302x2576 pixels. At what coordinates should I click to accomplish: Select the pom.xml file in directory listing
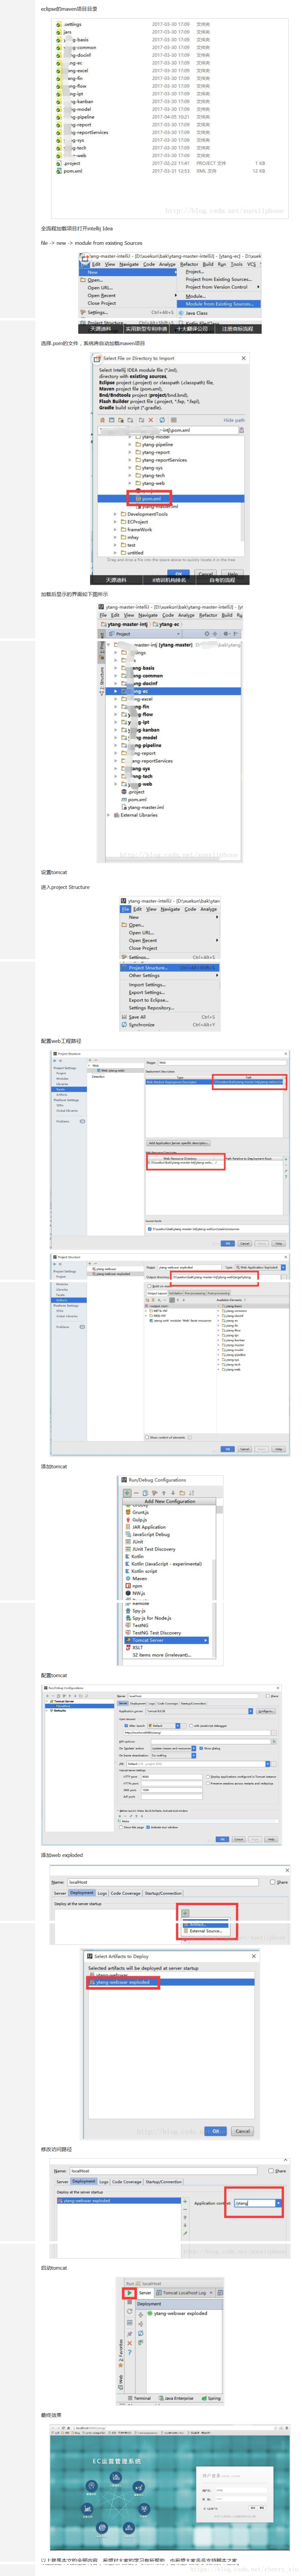tap(73, 171)
